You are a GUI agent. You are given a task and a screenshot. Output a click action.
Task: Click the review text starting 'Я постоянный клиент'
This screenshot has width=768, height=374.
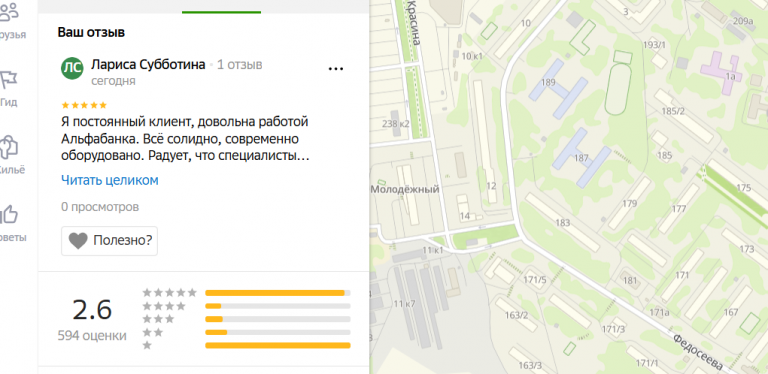click(185, 139)
